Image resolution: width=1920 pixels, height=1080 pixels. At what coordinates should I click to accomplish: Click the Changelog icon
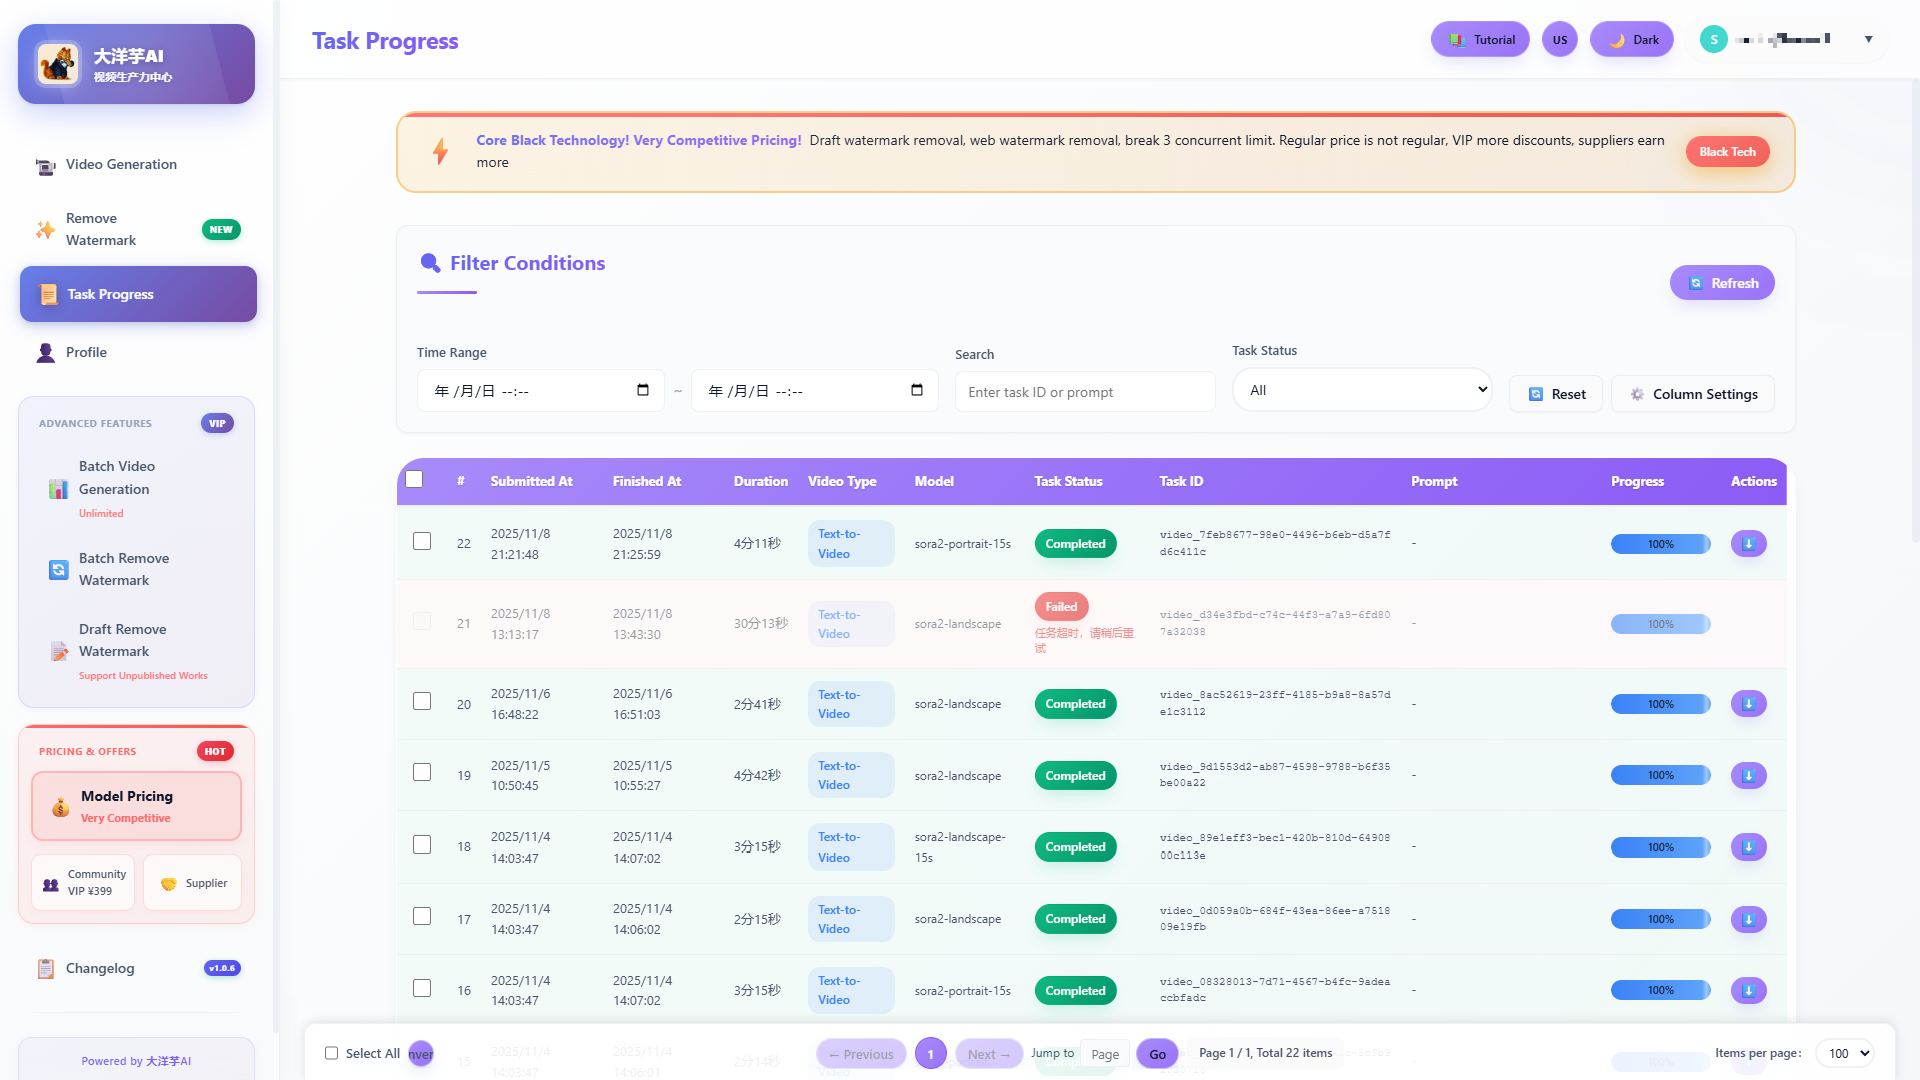pyautogui.click(x=45, y=968)
